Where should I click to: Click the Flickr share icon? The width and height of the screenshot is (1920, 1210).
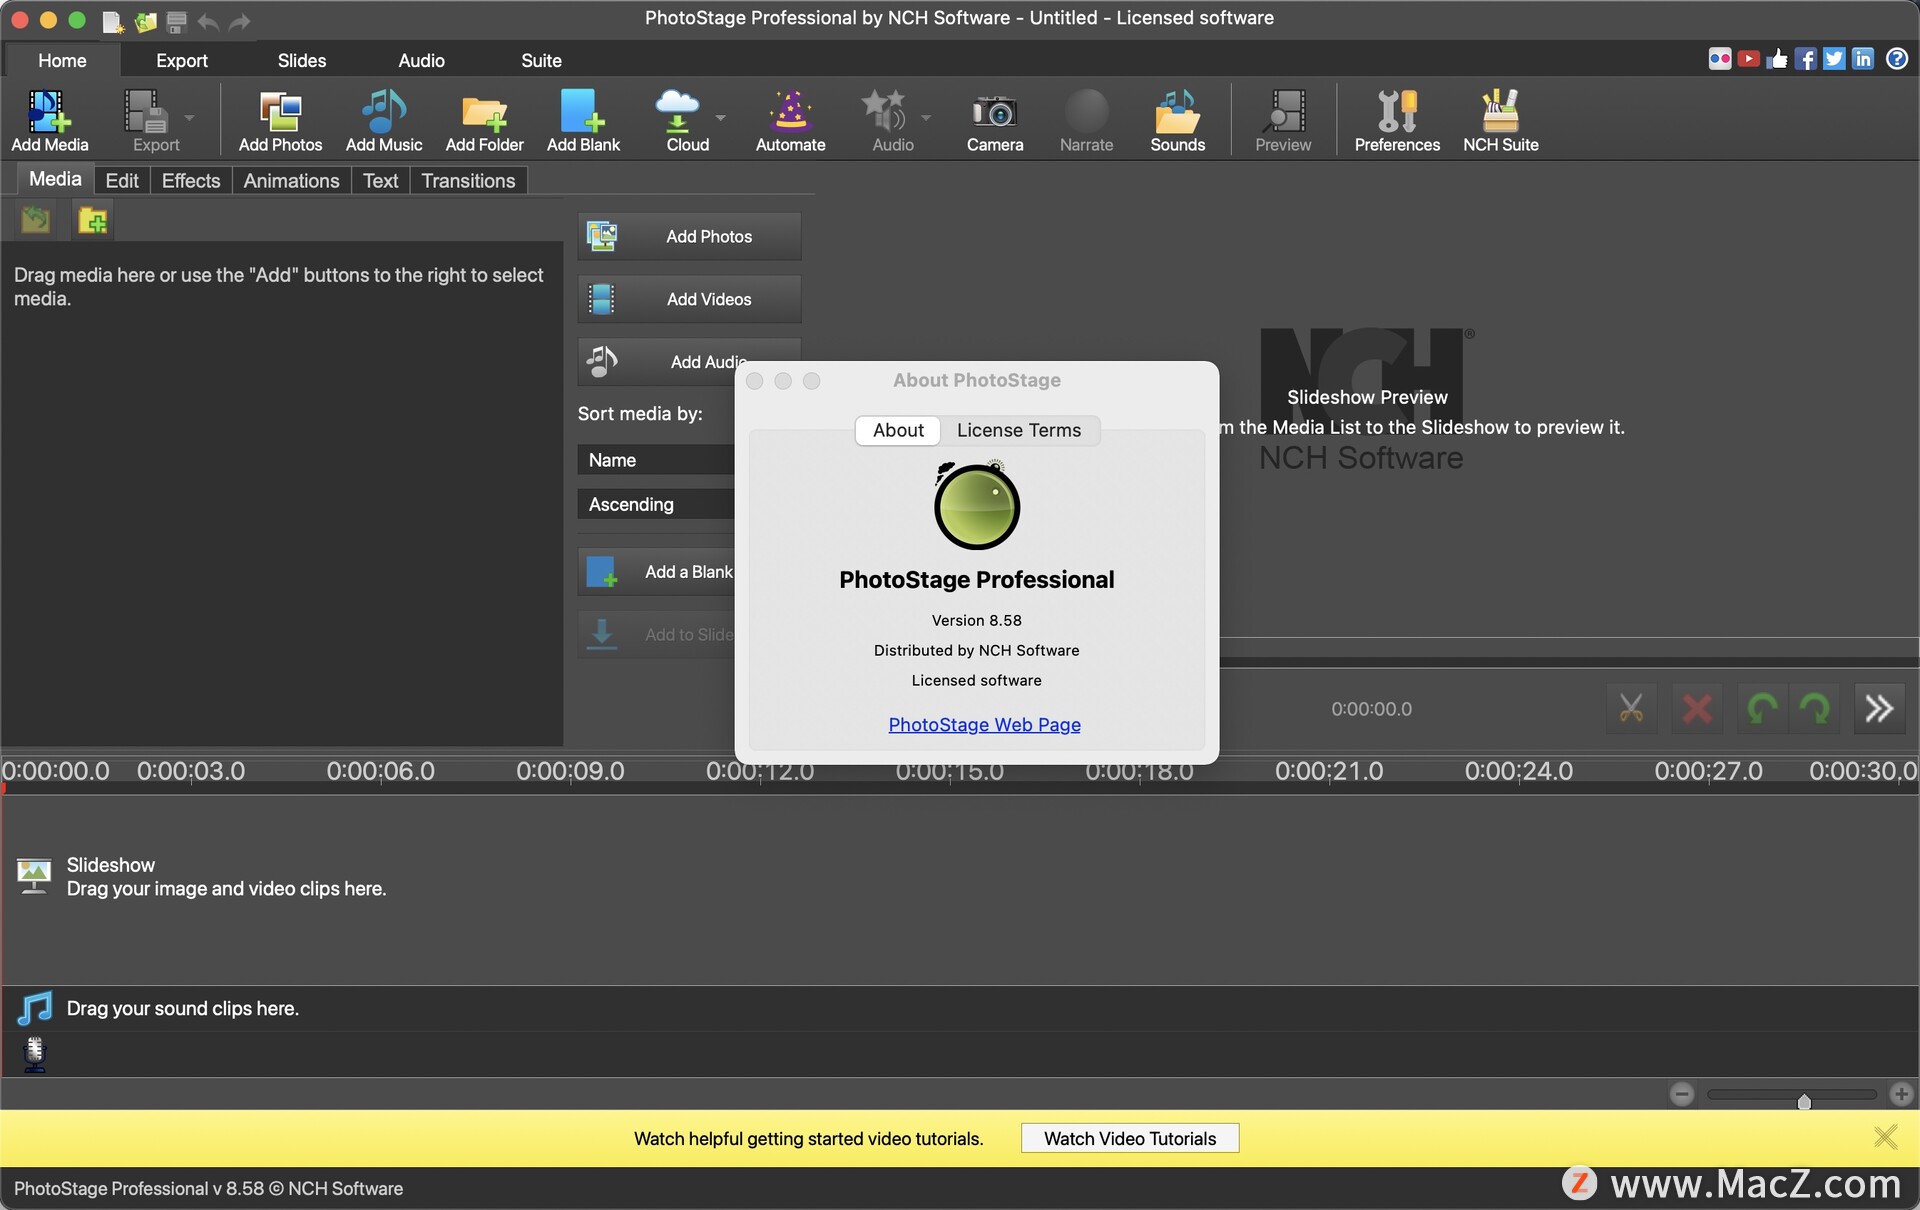tap(1719, 59)
